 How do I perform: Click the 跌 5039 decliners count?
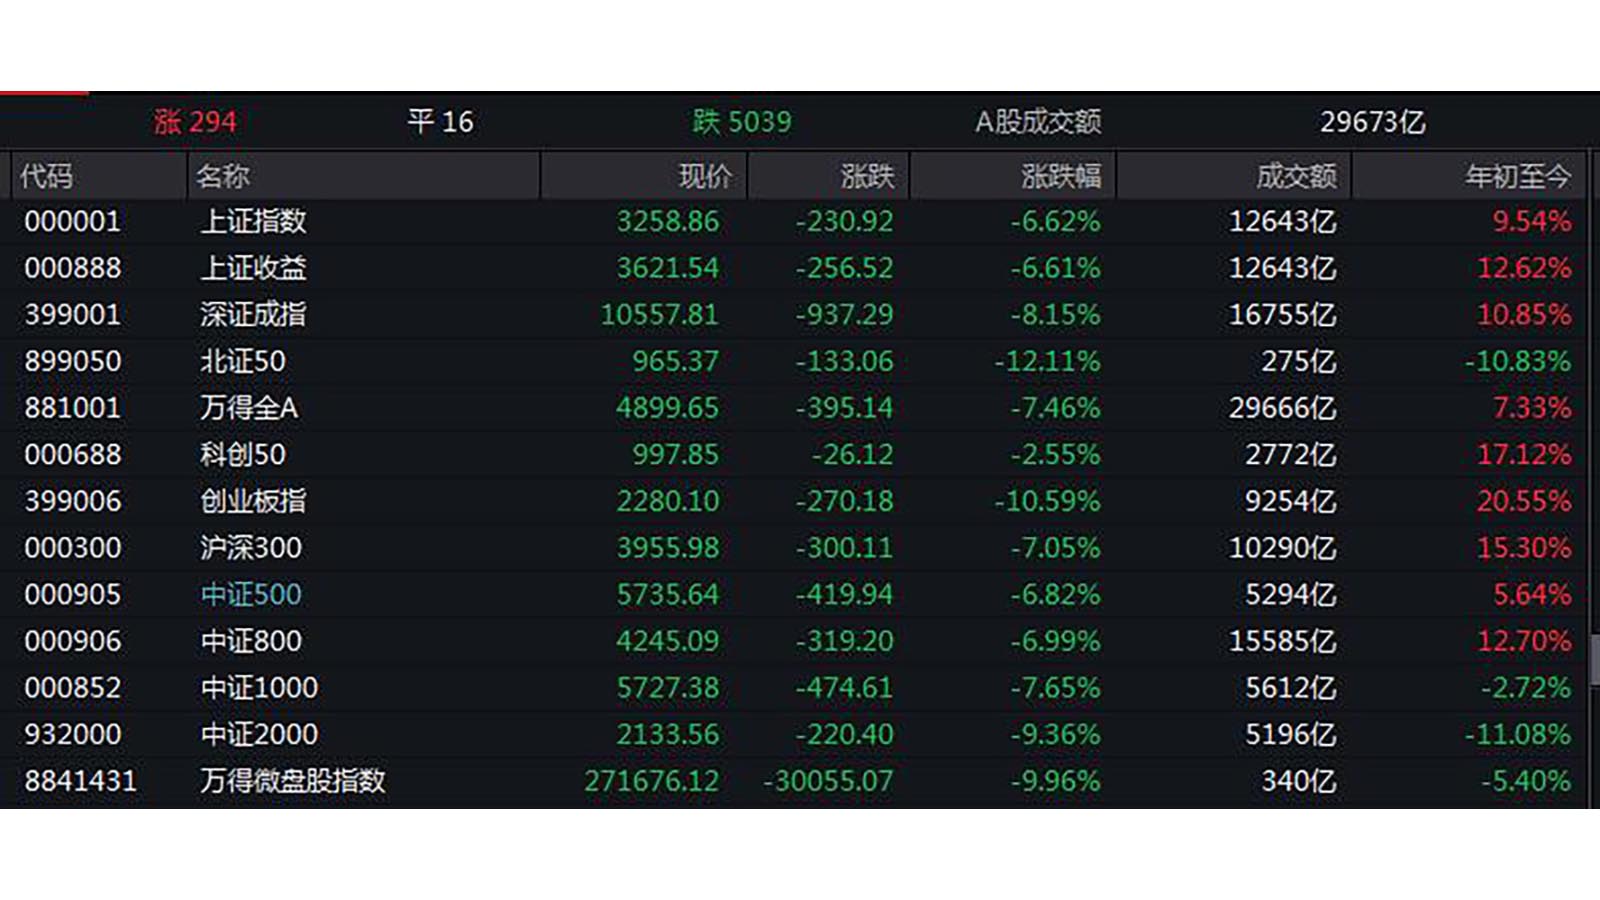[x=742, y=122]
